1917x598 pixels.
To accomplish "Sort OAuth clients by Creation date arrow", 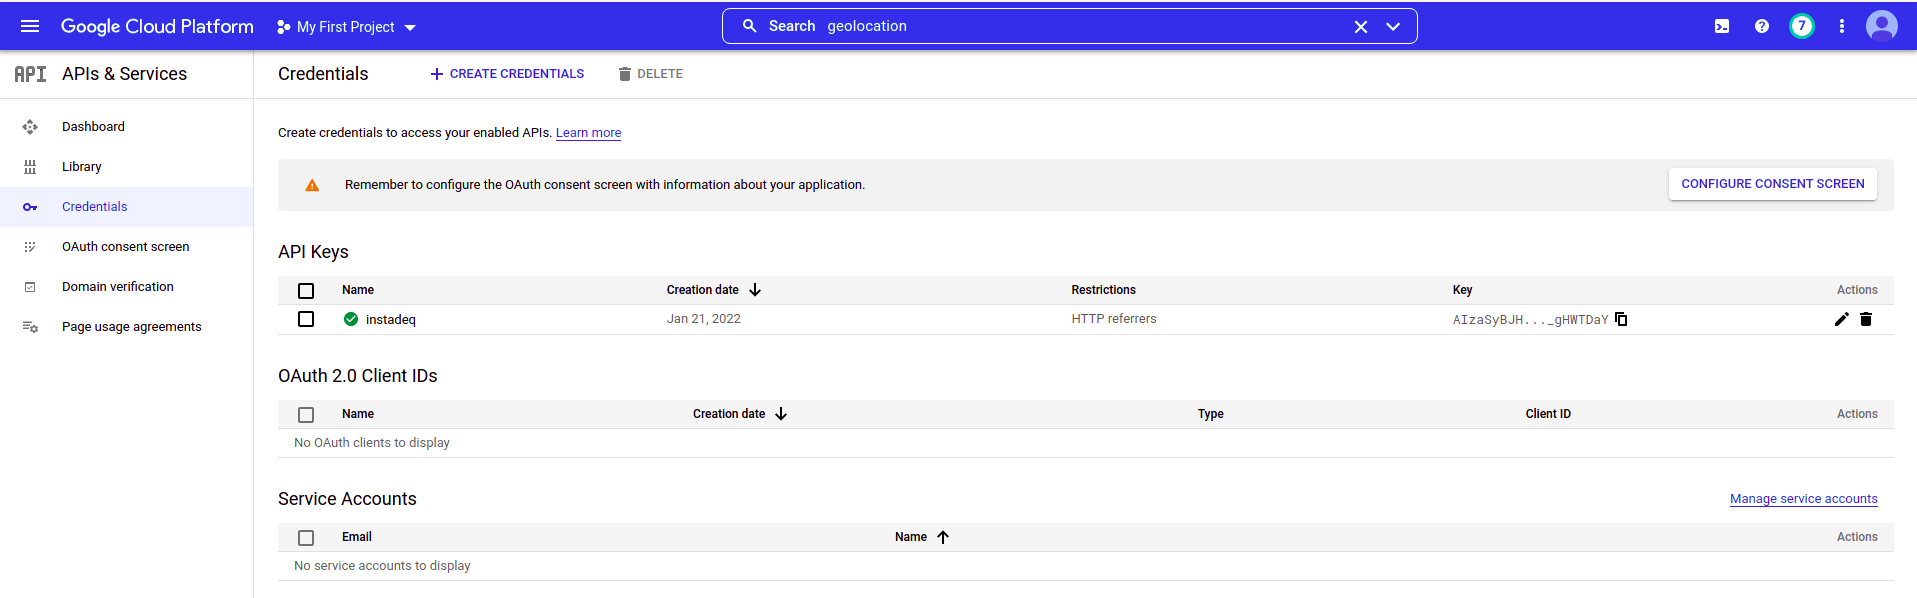I will (781, 414).
